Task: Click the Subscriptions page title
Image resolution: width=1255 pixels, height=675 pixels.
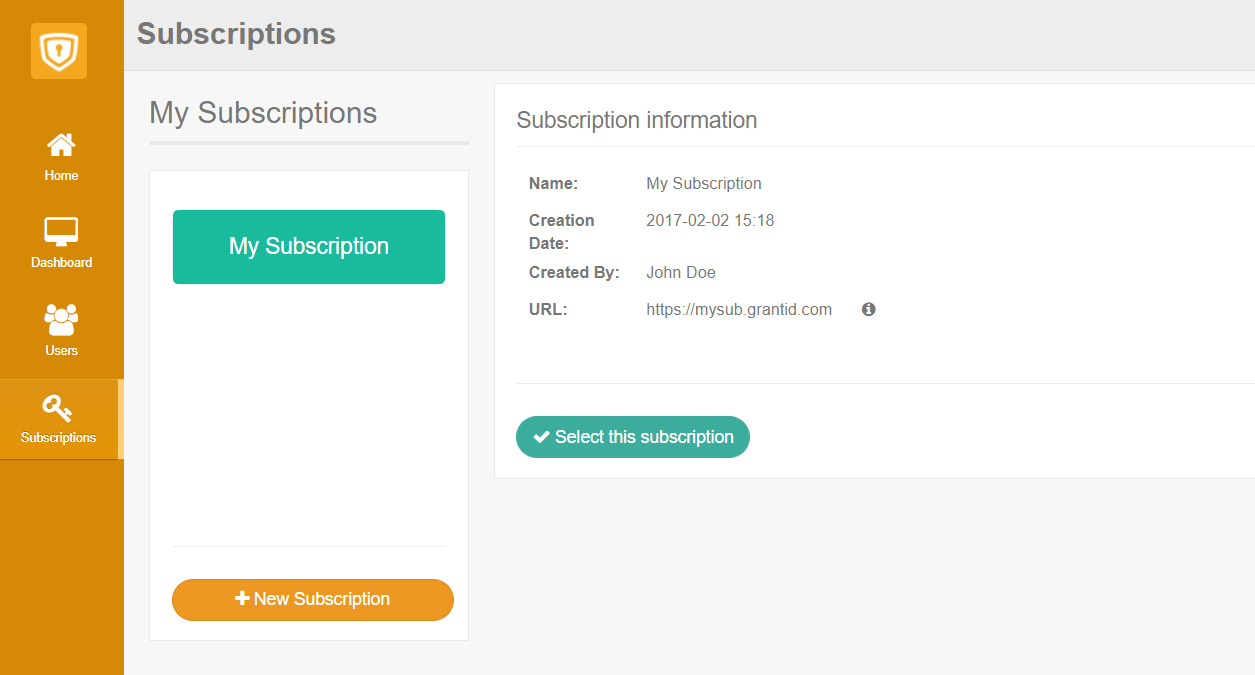Action: (x=236, y=34)
